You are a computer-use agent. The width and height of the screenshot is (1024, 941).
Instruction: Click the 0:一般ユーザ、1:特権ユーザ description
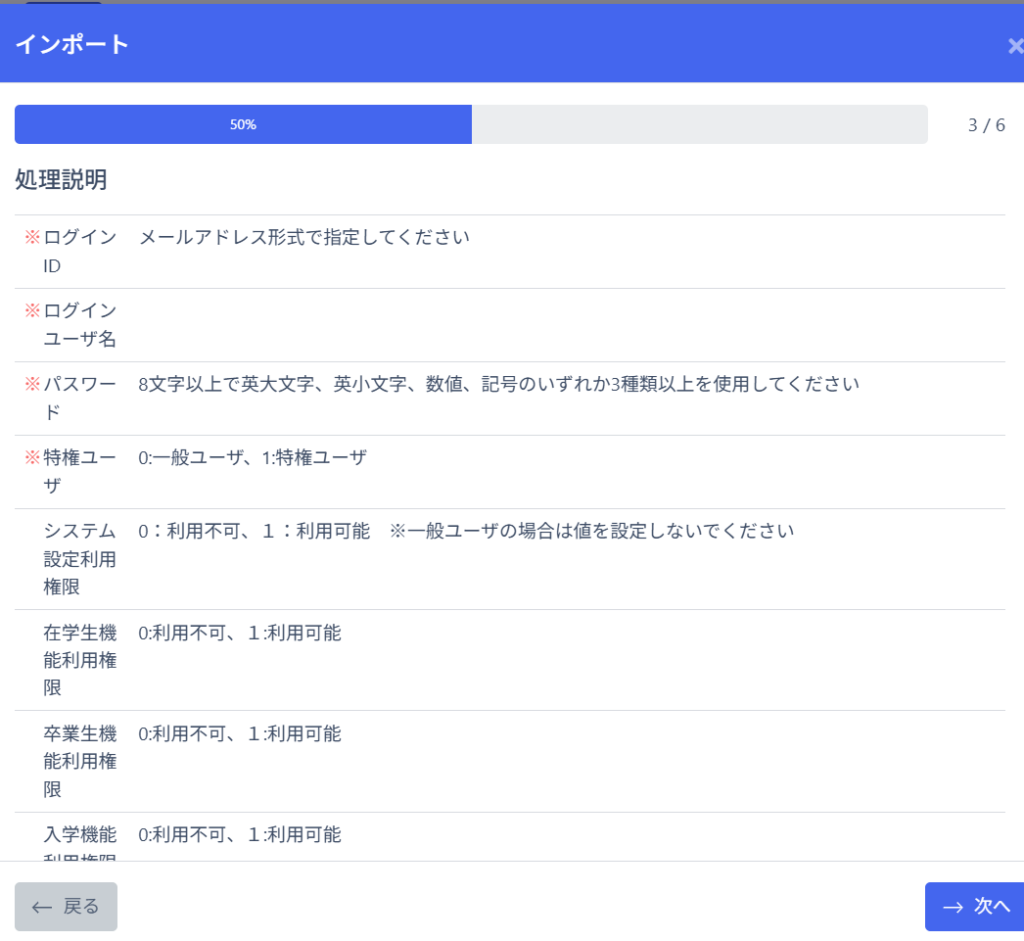point(252,457)
